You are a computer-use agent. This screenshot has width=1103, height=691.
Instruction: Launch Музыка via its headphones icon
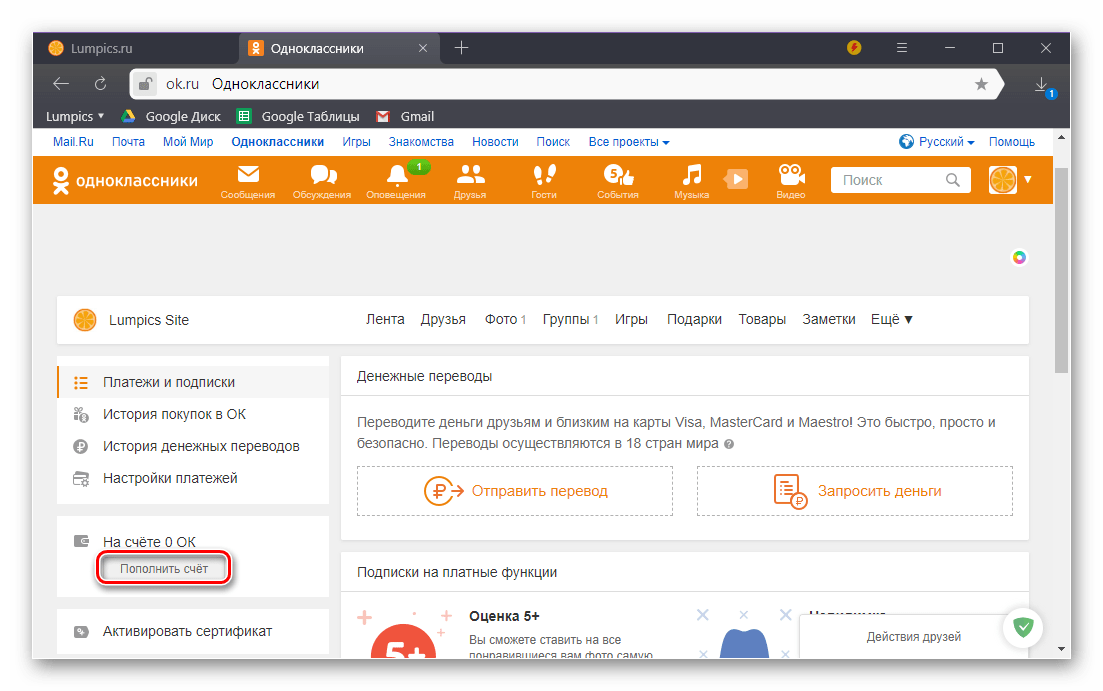coord(690,181)
